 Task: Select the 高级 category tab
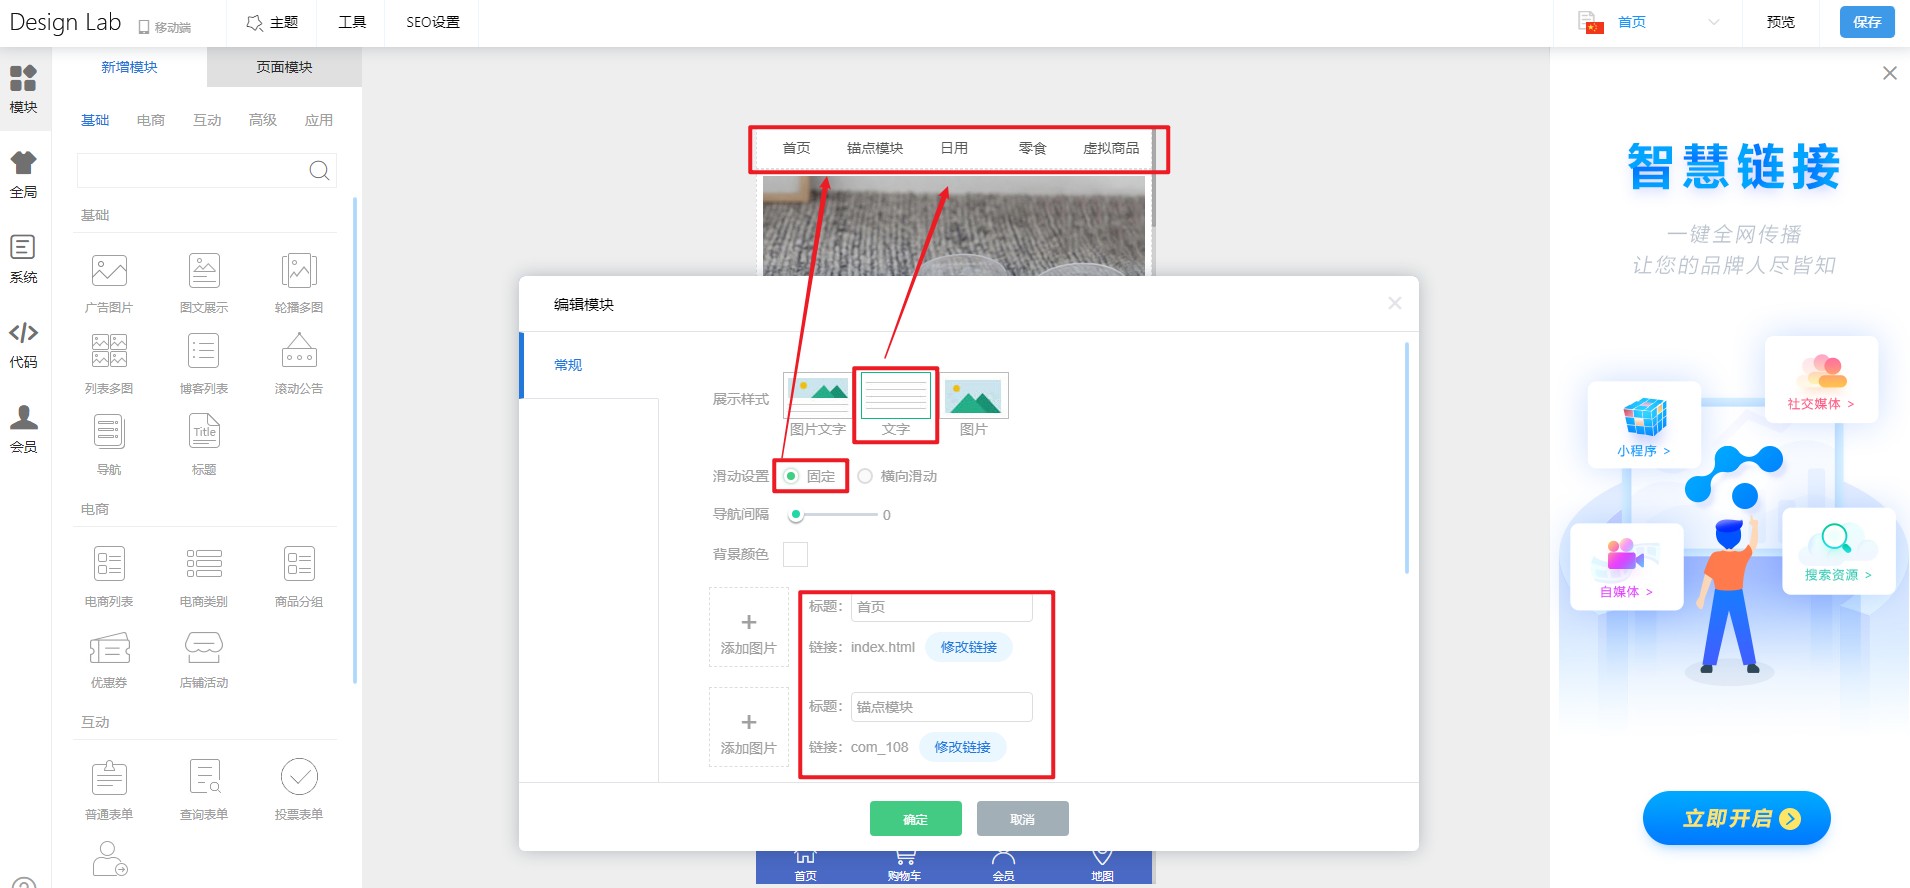263,120
